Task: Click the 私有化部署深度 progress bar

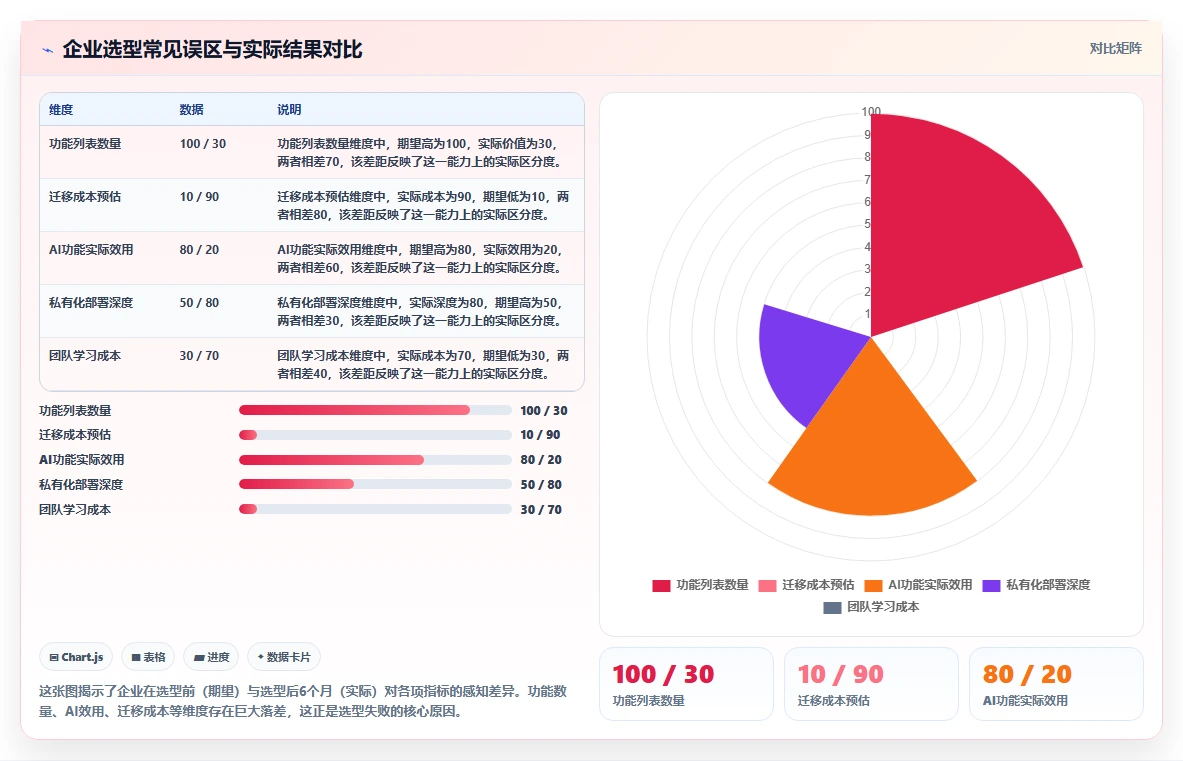Action: click(375, 484)
